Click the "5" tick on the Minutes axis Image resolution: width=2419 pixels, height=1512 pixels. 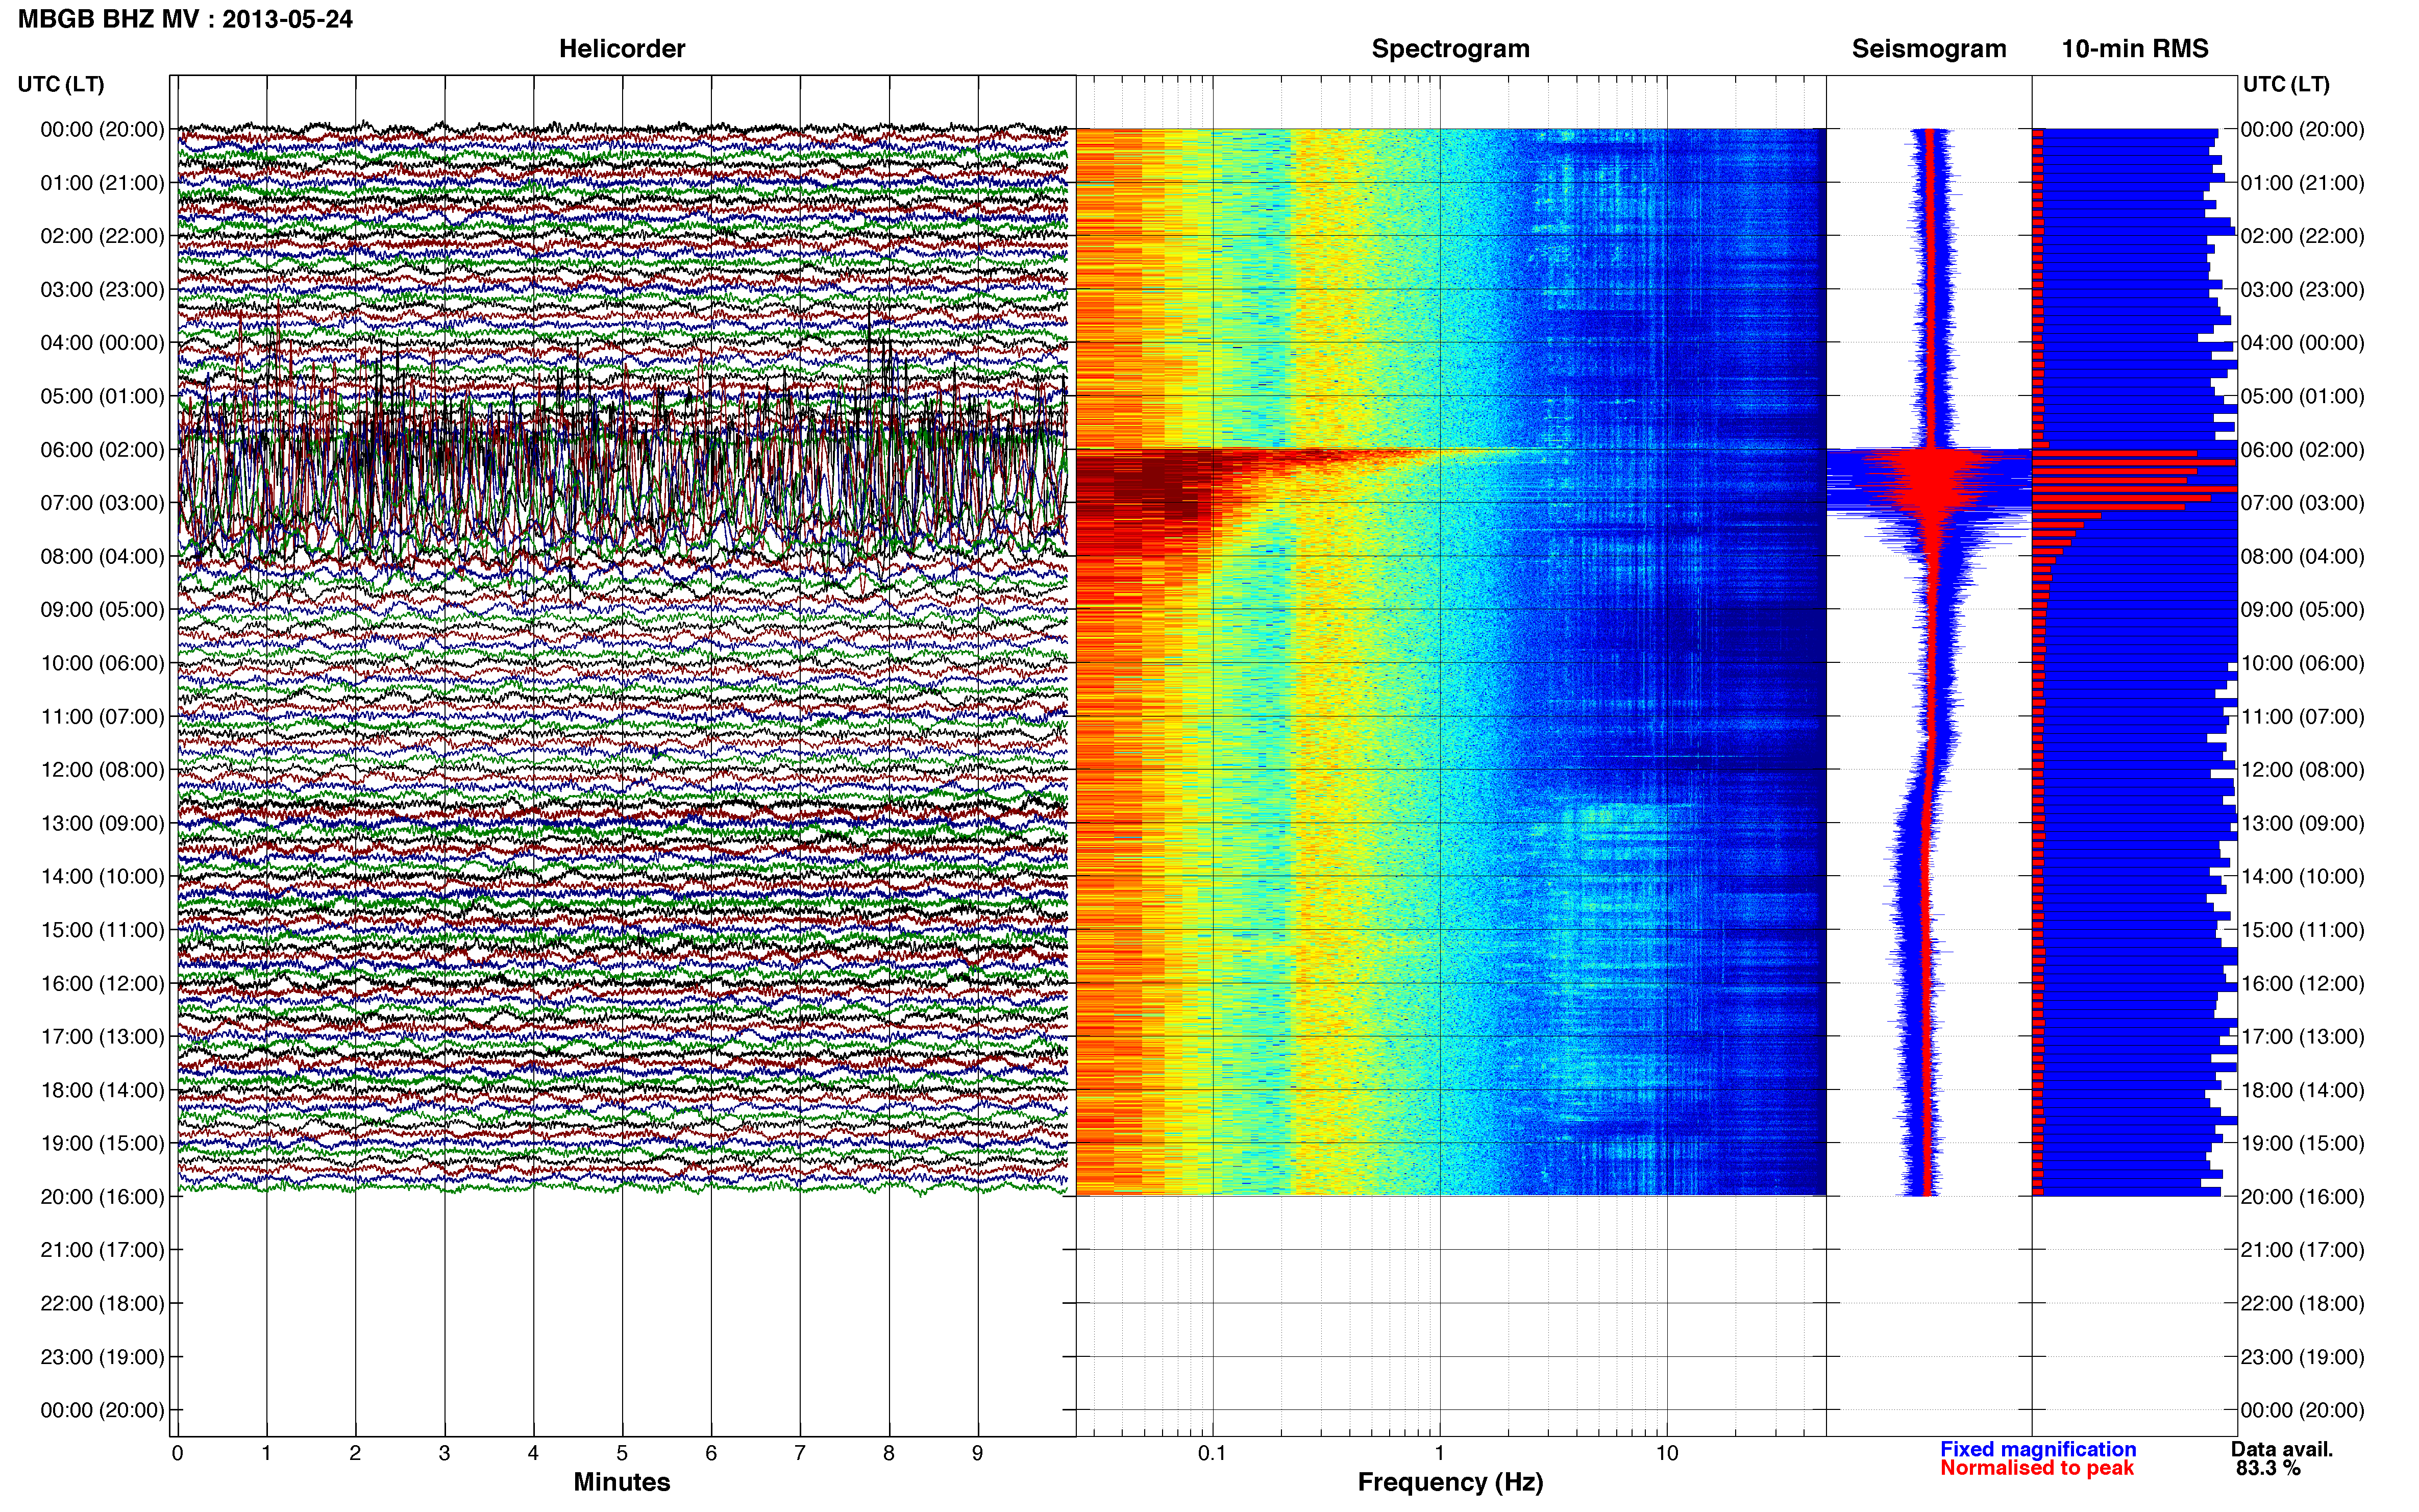pos(622,1453)
